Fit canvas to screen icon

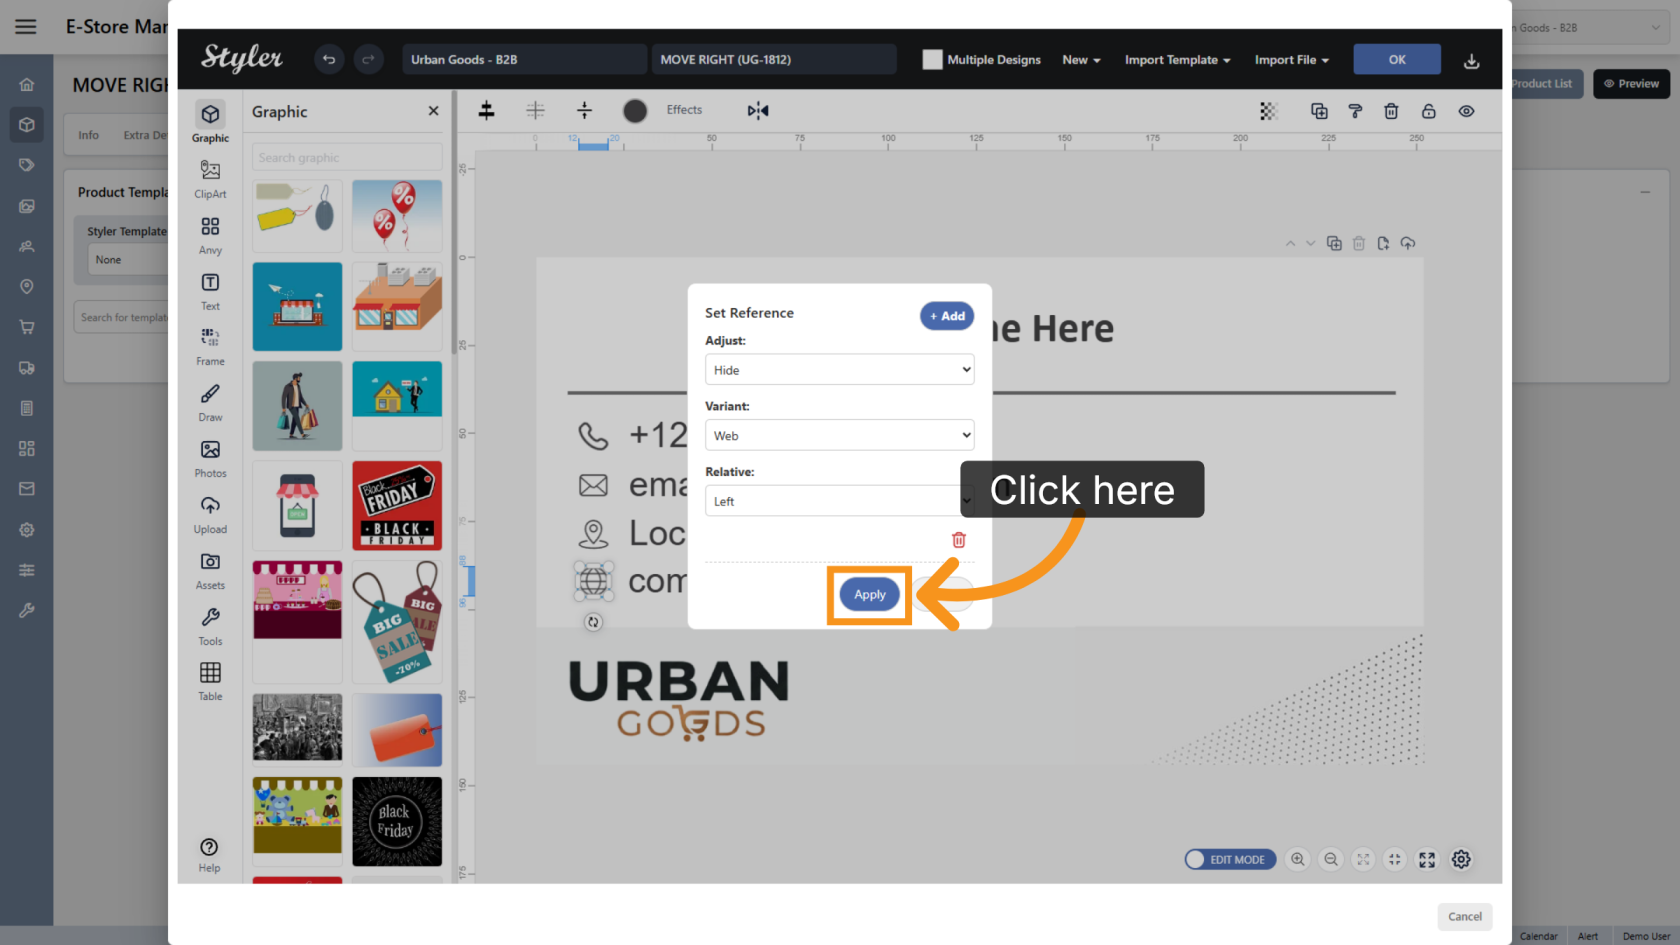[x=1363, y=859]
